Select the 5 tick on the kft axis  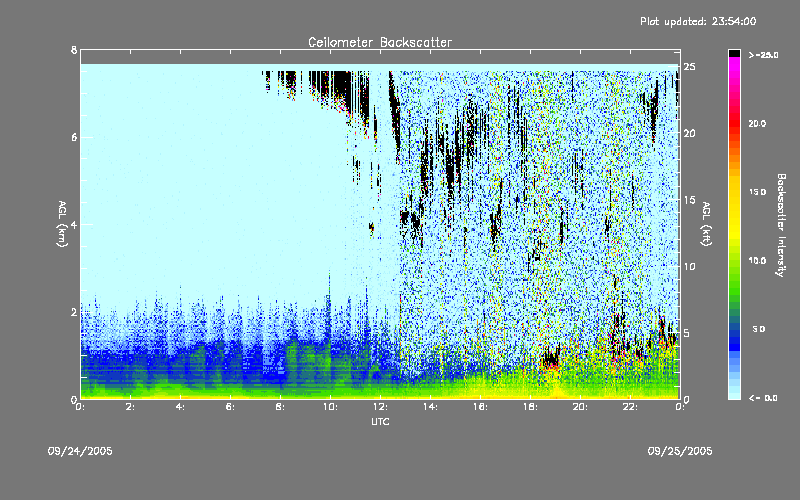687,333
